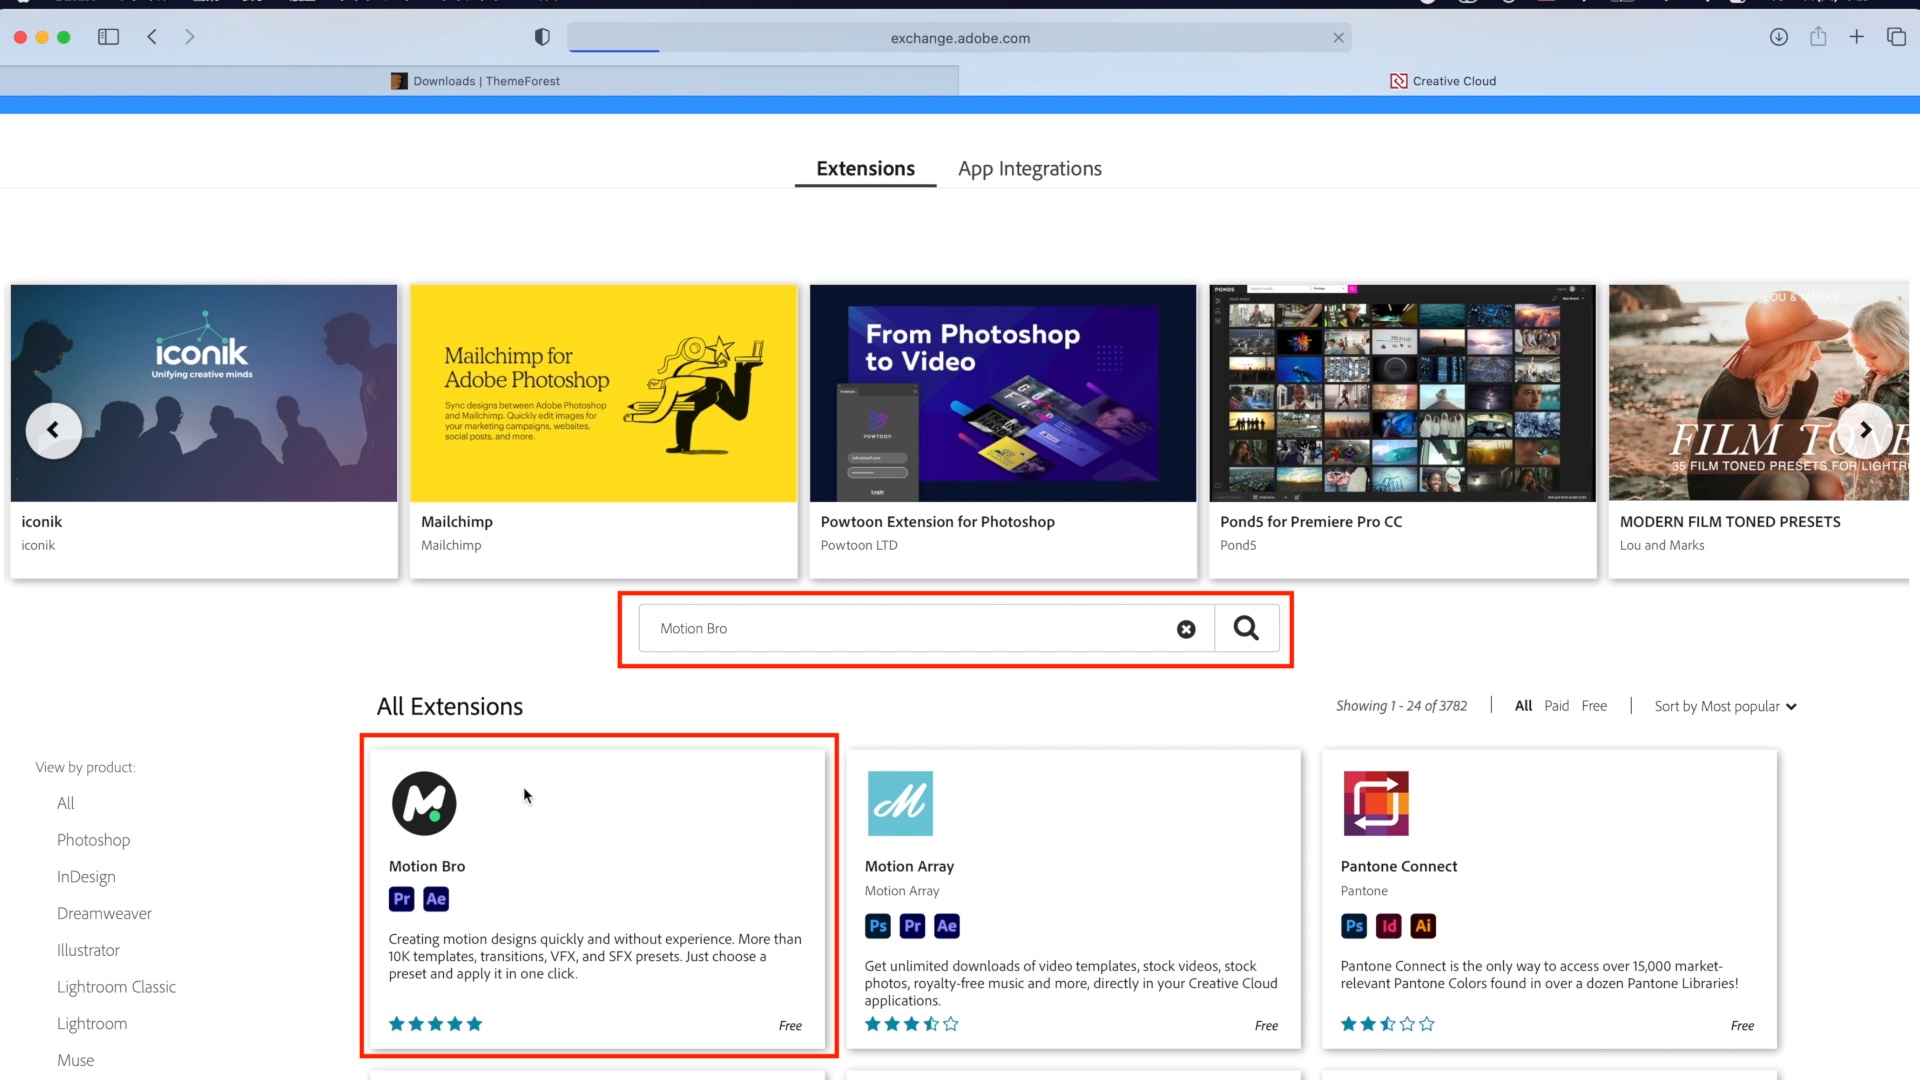Switch to App Integrations tab
Viewport: 1920px width, 1080px height.
tap(1029, 169)
